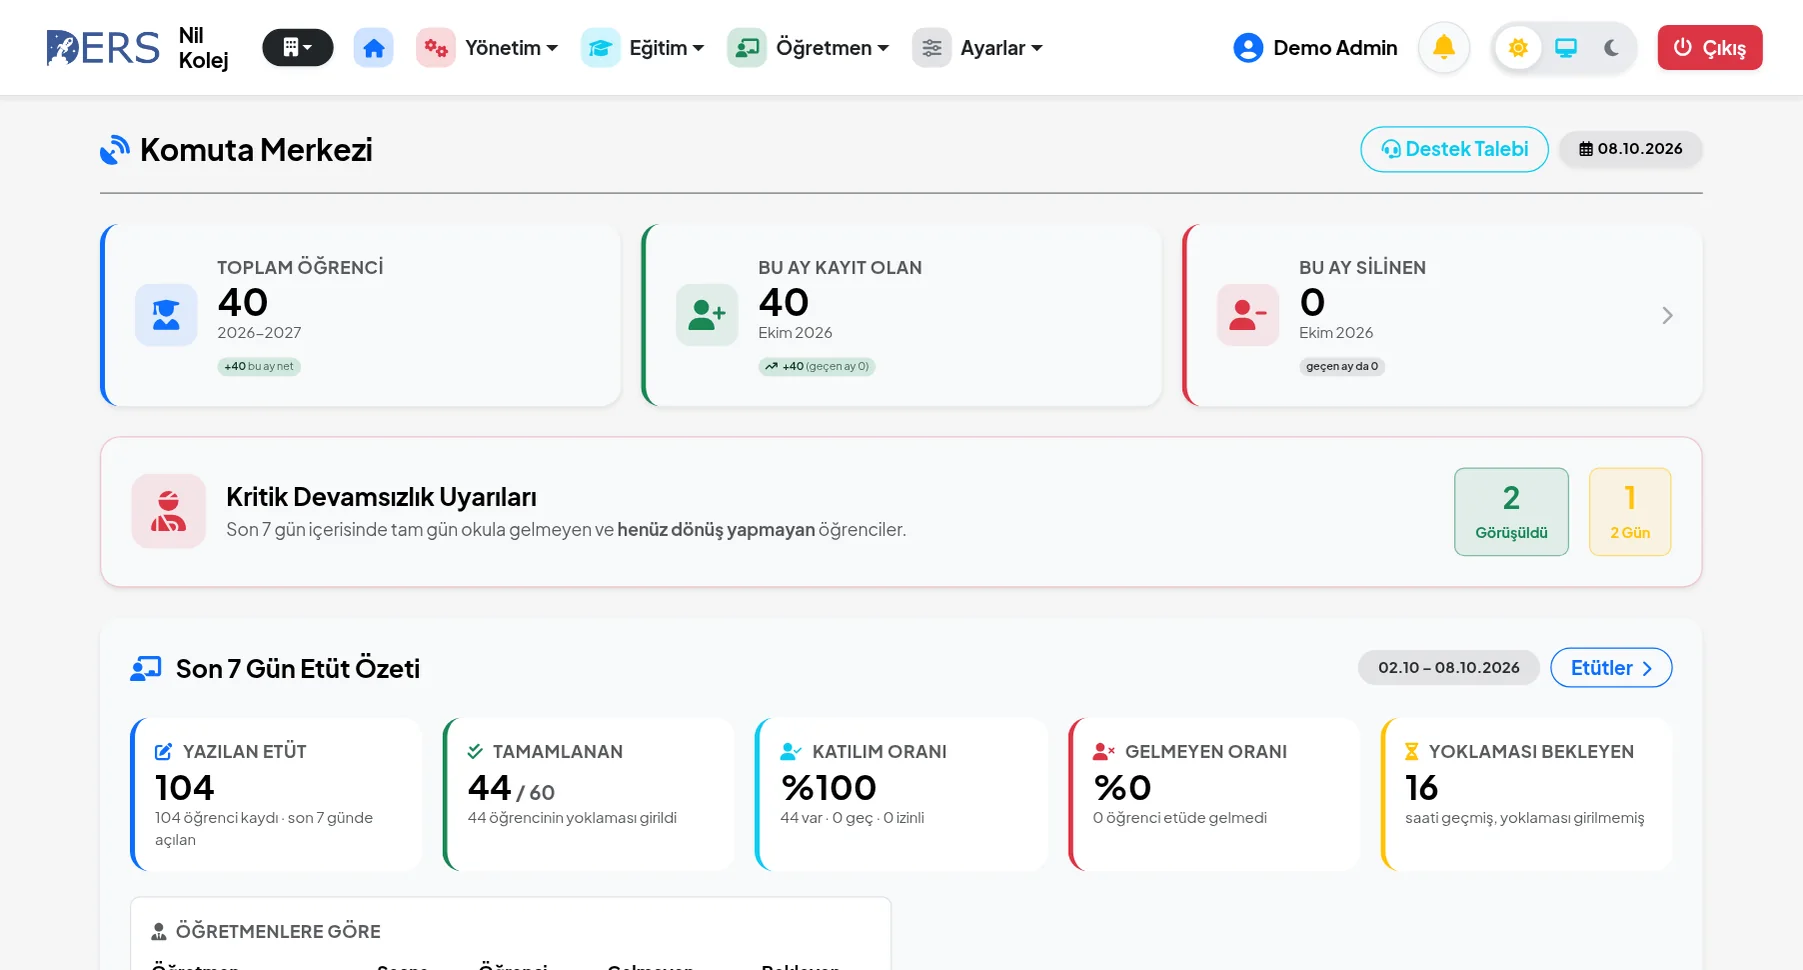The width and height of the screenshot is (1803, 970).
Task: Click the Öğretmenlere Göre person icon
Action: pyautogui.click(x=159, y=931)
